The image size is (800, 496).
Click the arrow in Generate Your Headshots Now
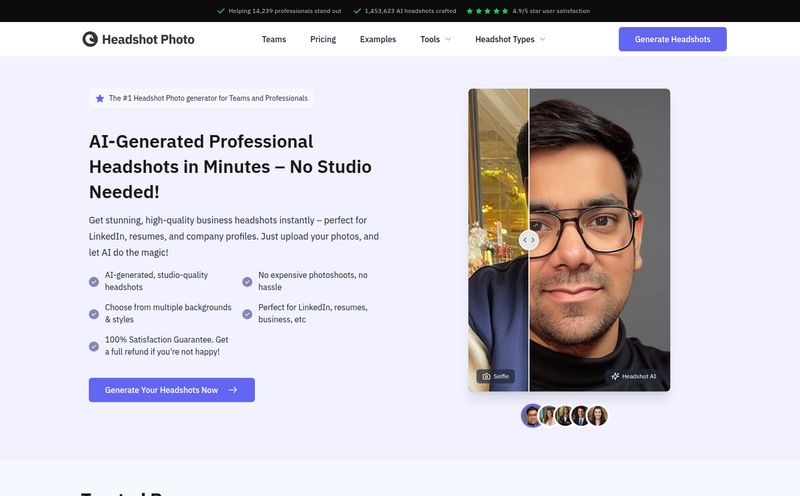[x=233, y=390]
